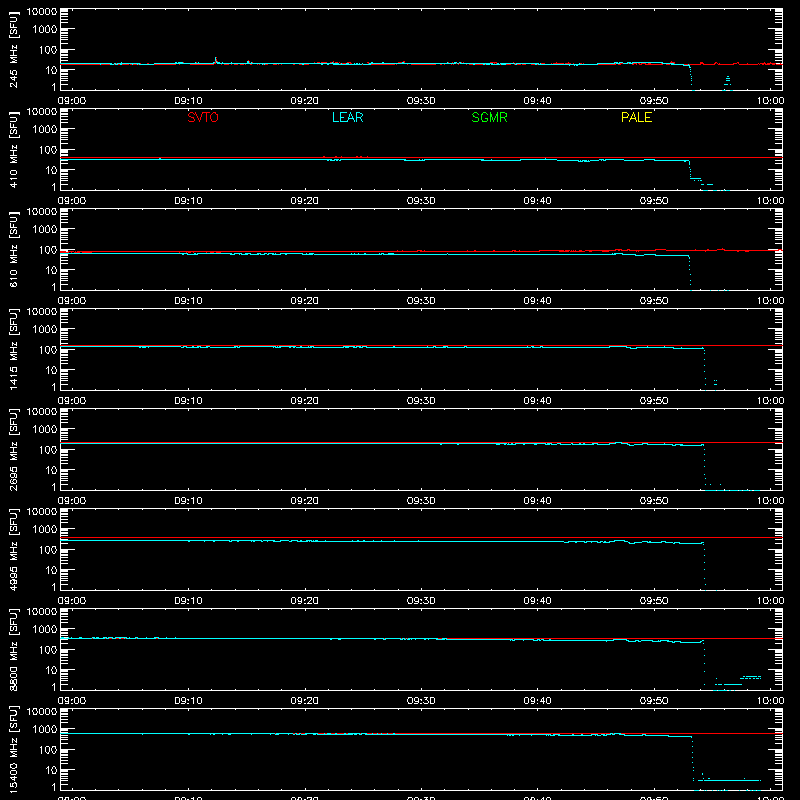
Task: Click the 09:50 time label under the 610 MHz plot
Action: pos(654,301)
